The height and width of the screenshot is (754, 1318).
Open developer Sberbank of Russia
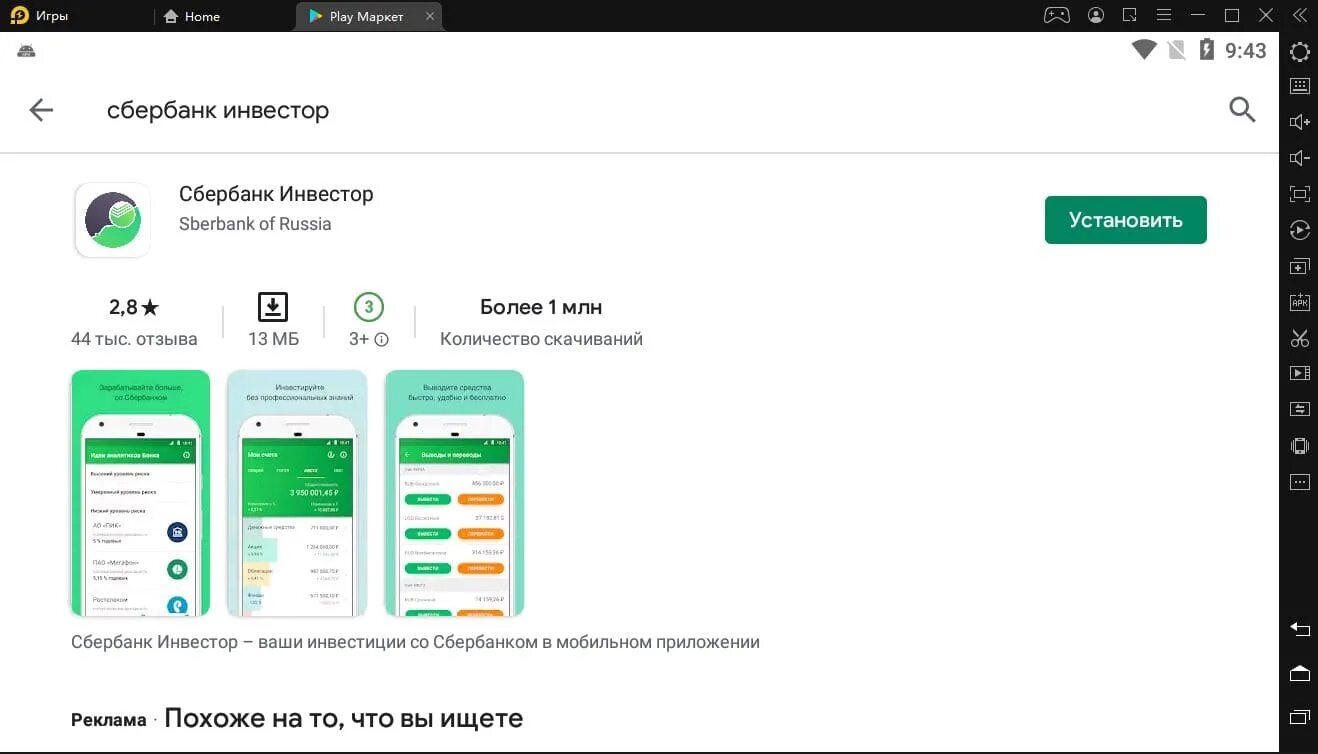255,224
